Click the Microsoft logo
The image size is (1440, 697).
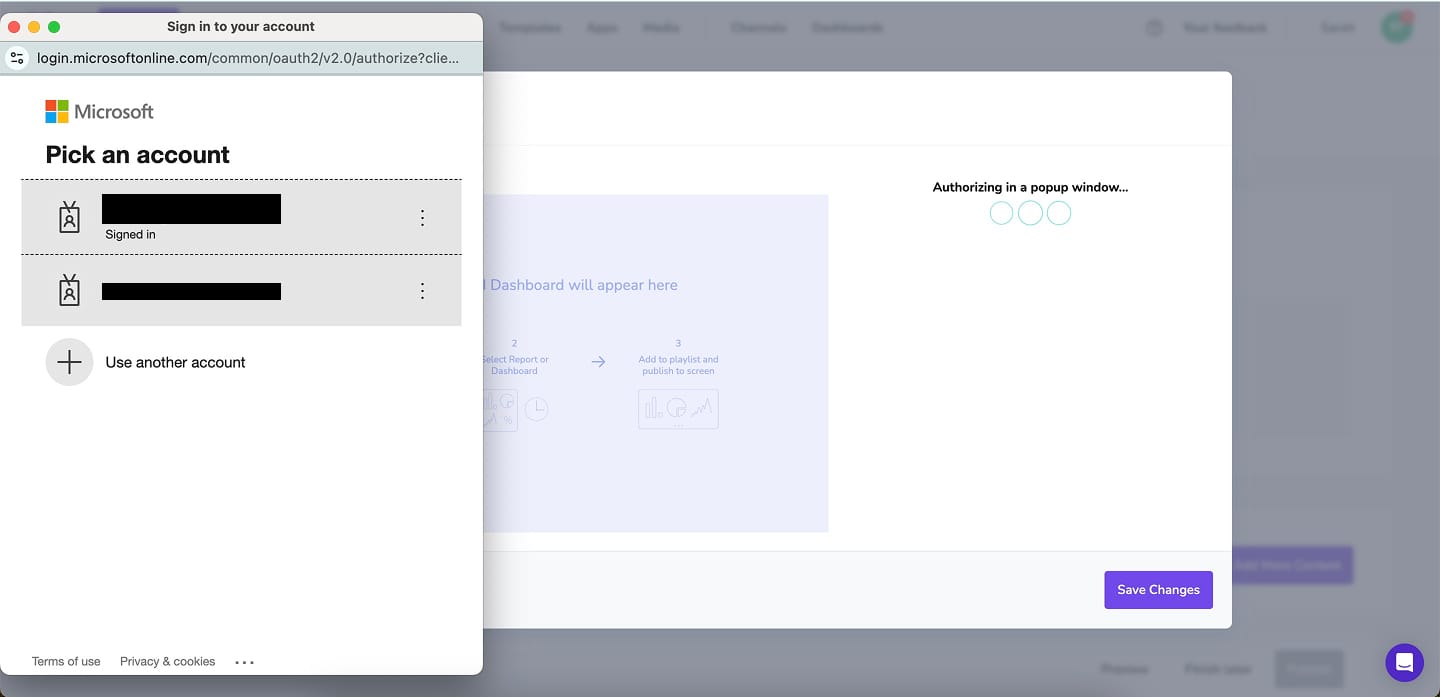pos(100,111)
